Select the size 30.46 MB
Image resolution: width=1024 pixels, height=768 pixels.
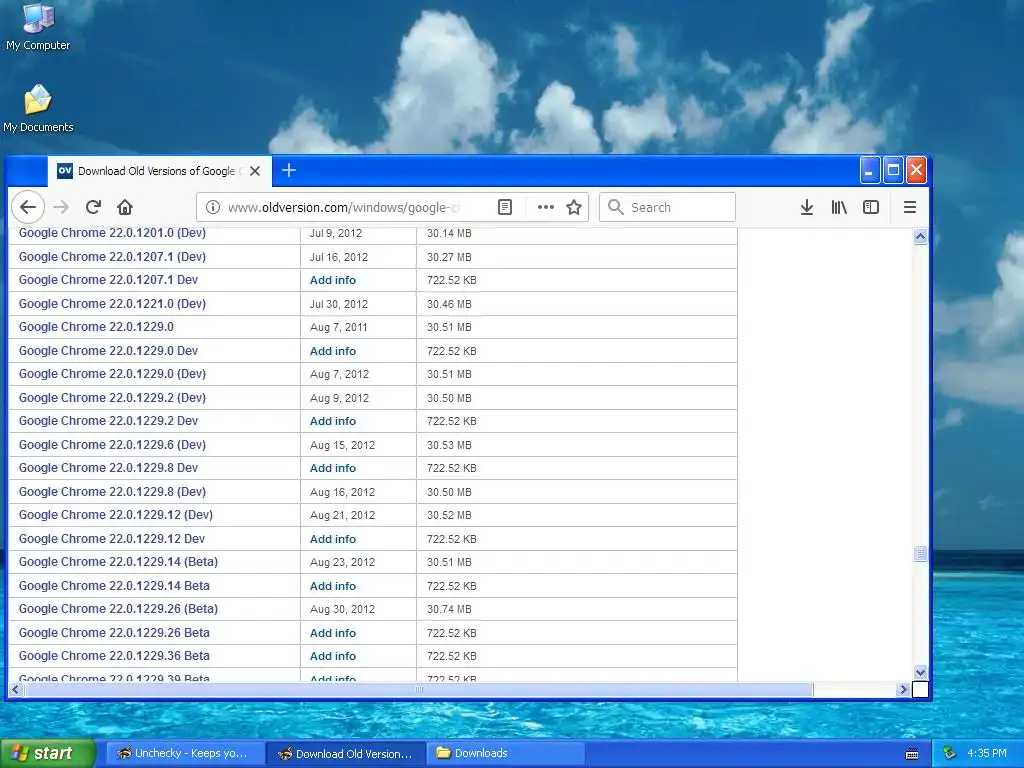[x=449, y=304]
